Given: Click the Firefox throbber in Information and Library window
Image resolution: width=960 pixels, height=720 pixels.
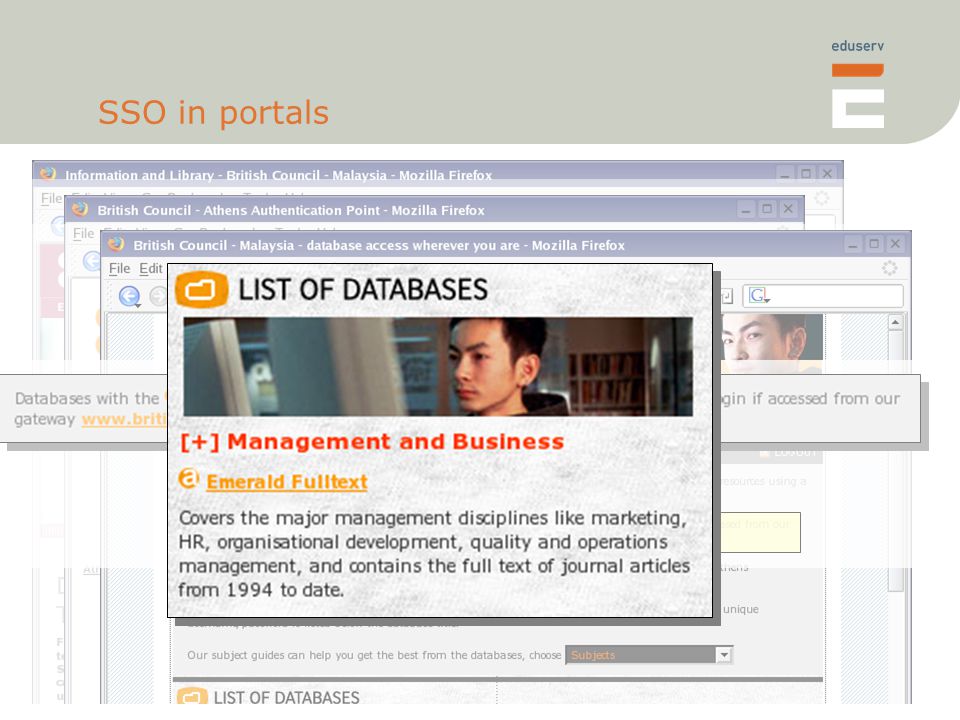Looking at the screenshot, I should click(x=821, y=198).
